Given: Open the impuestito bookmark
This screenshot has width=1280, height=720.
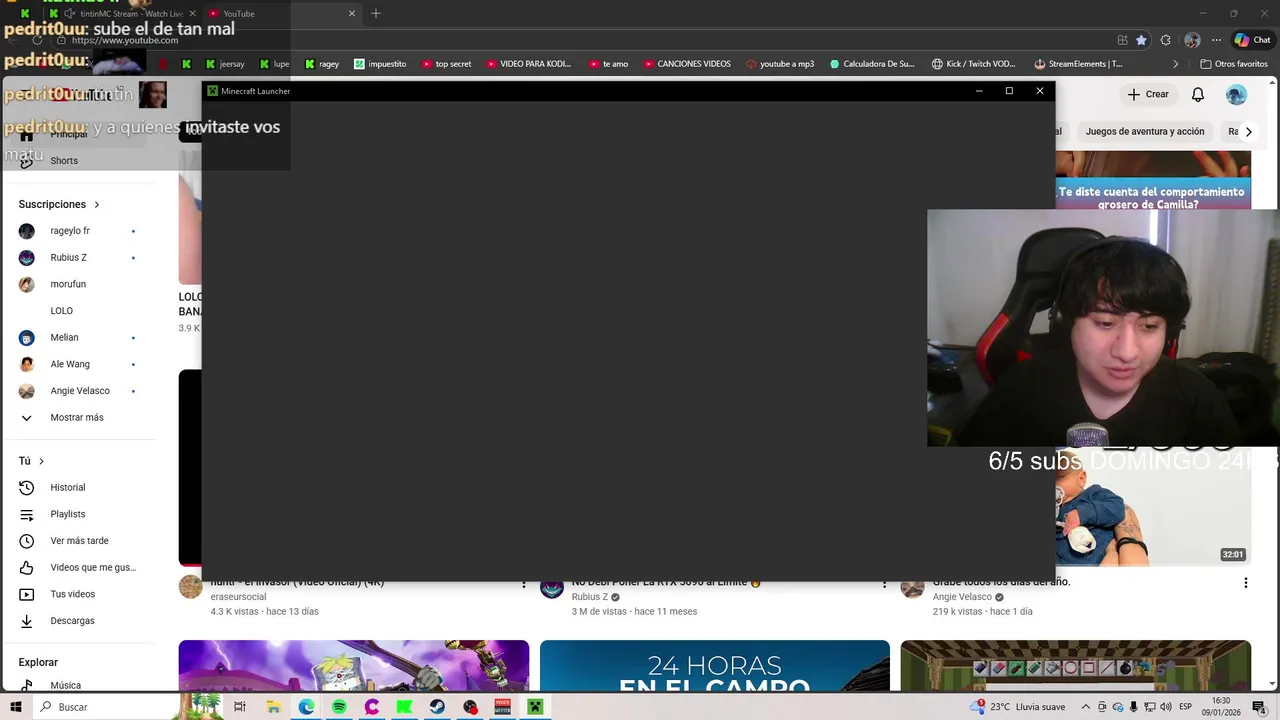Looking at the screenshot, I should 380,64.
